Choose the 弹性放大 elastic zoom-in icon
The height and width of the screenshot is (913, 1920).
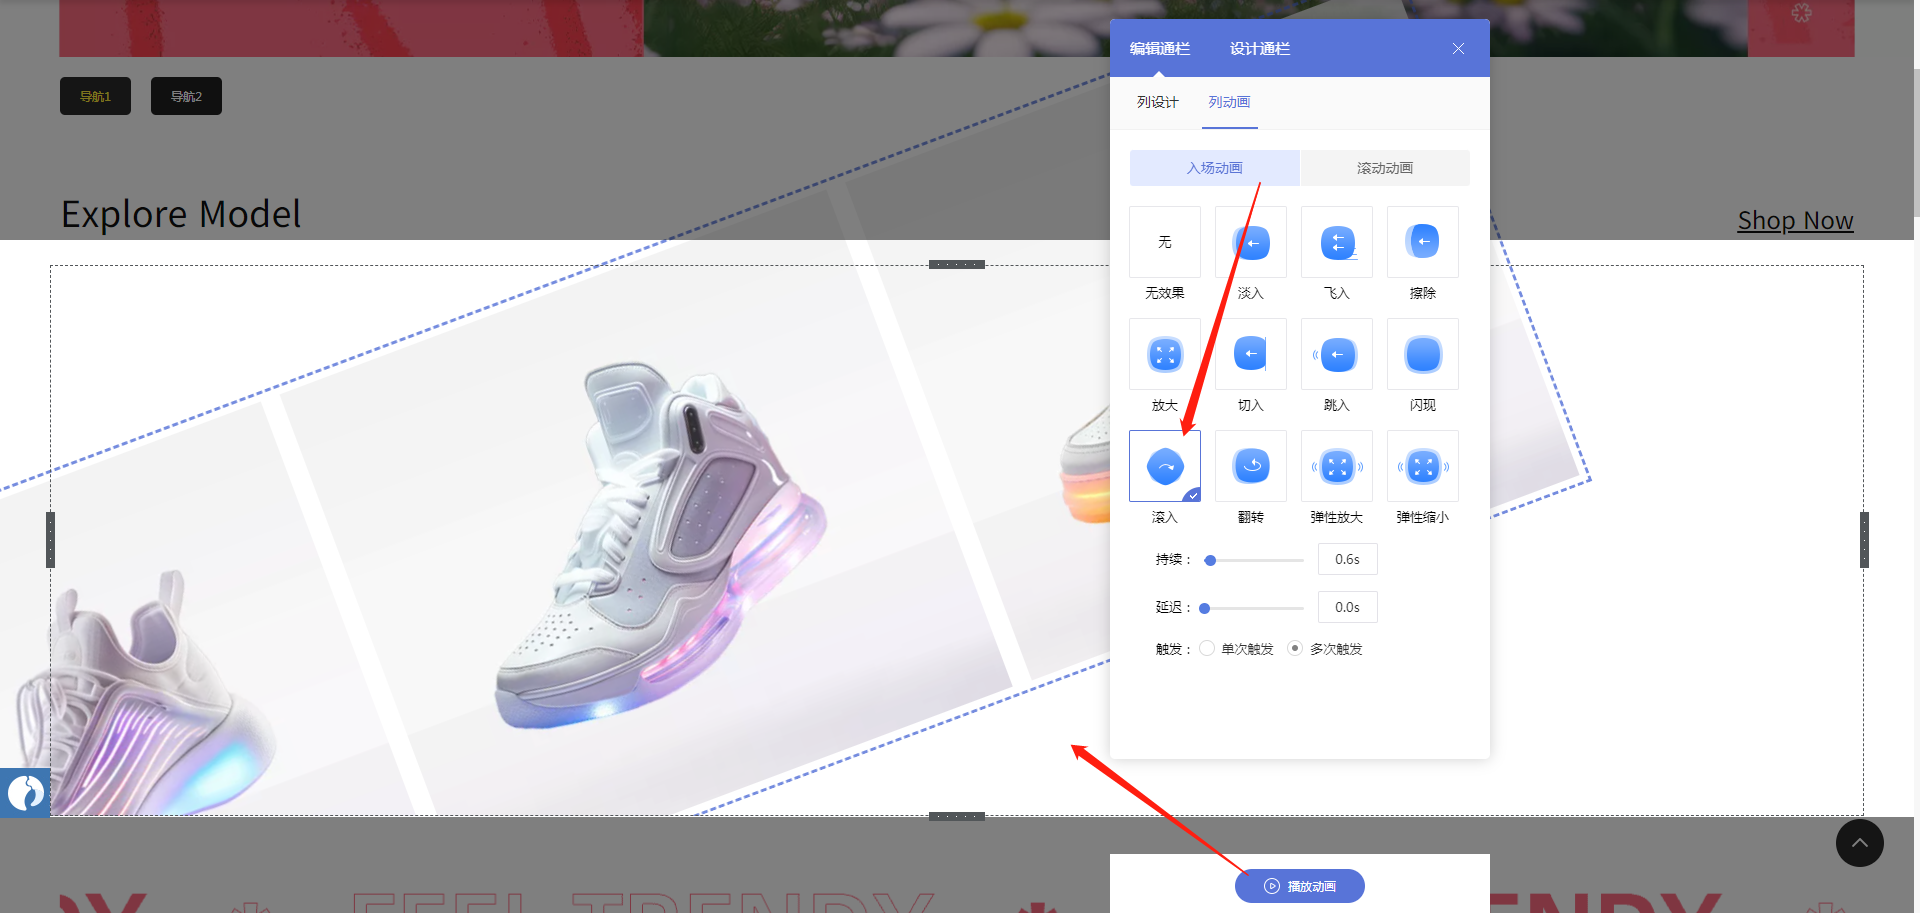click(1337, 466)
